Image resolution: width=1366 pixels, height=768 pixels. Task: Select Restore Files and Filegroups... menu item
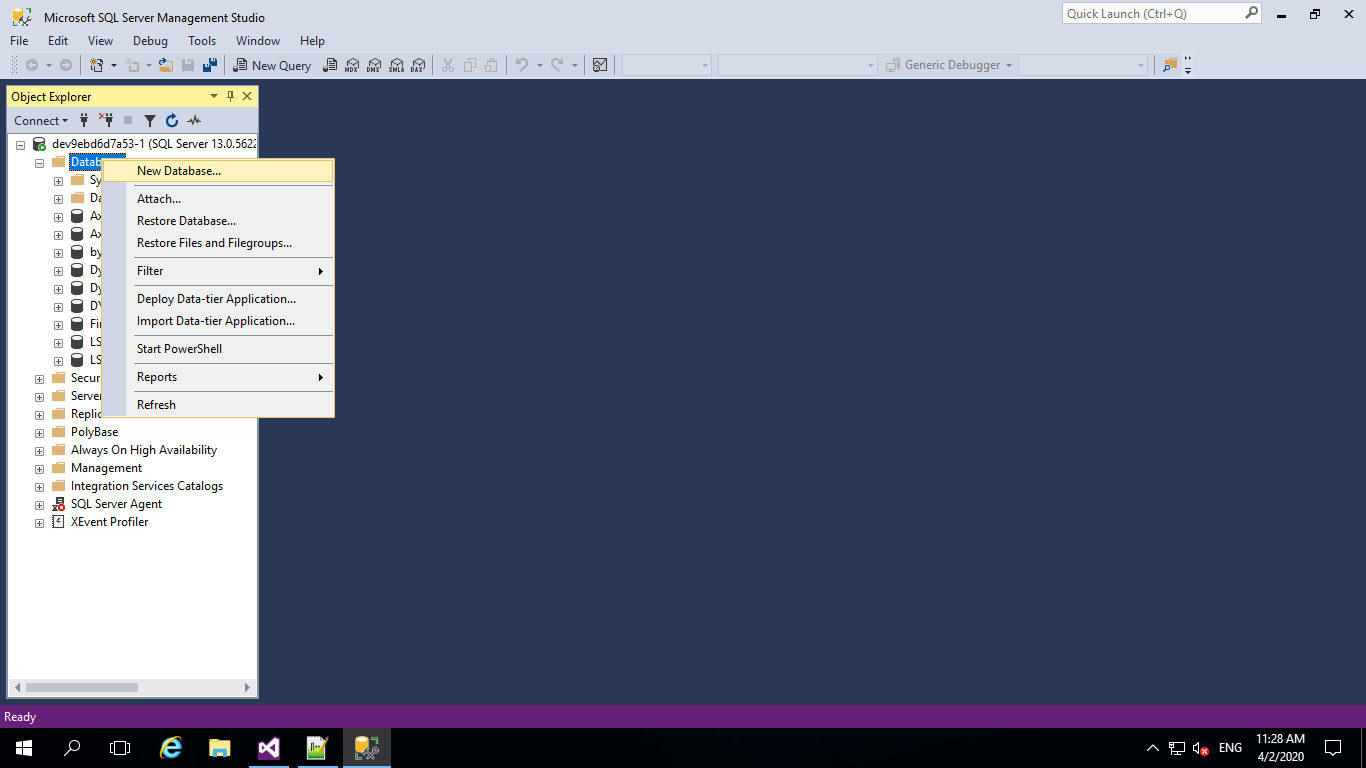coord(218,243)
